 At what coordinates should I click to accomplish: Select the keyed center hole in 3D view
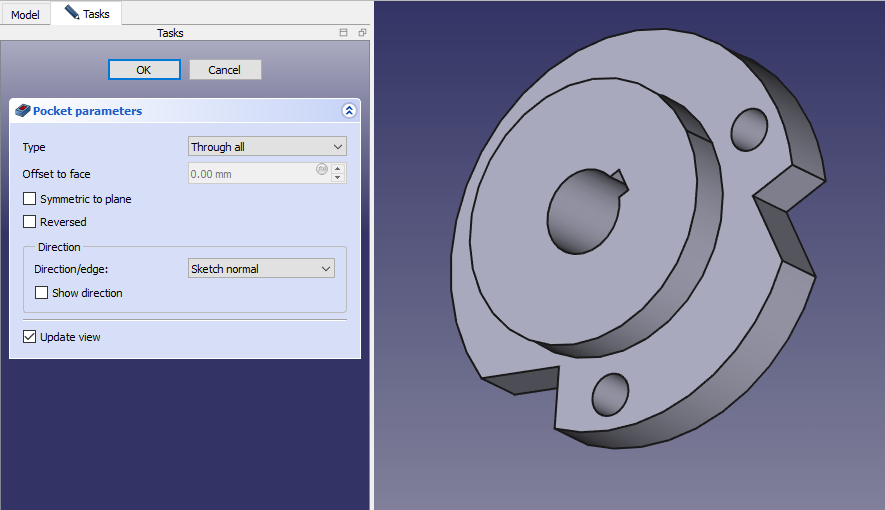(x=582, y=211)
